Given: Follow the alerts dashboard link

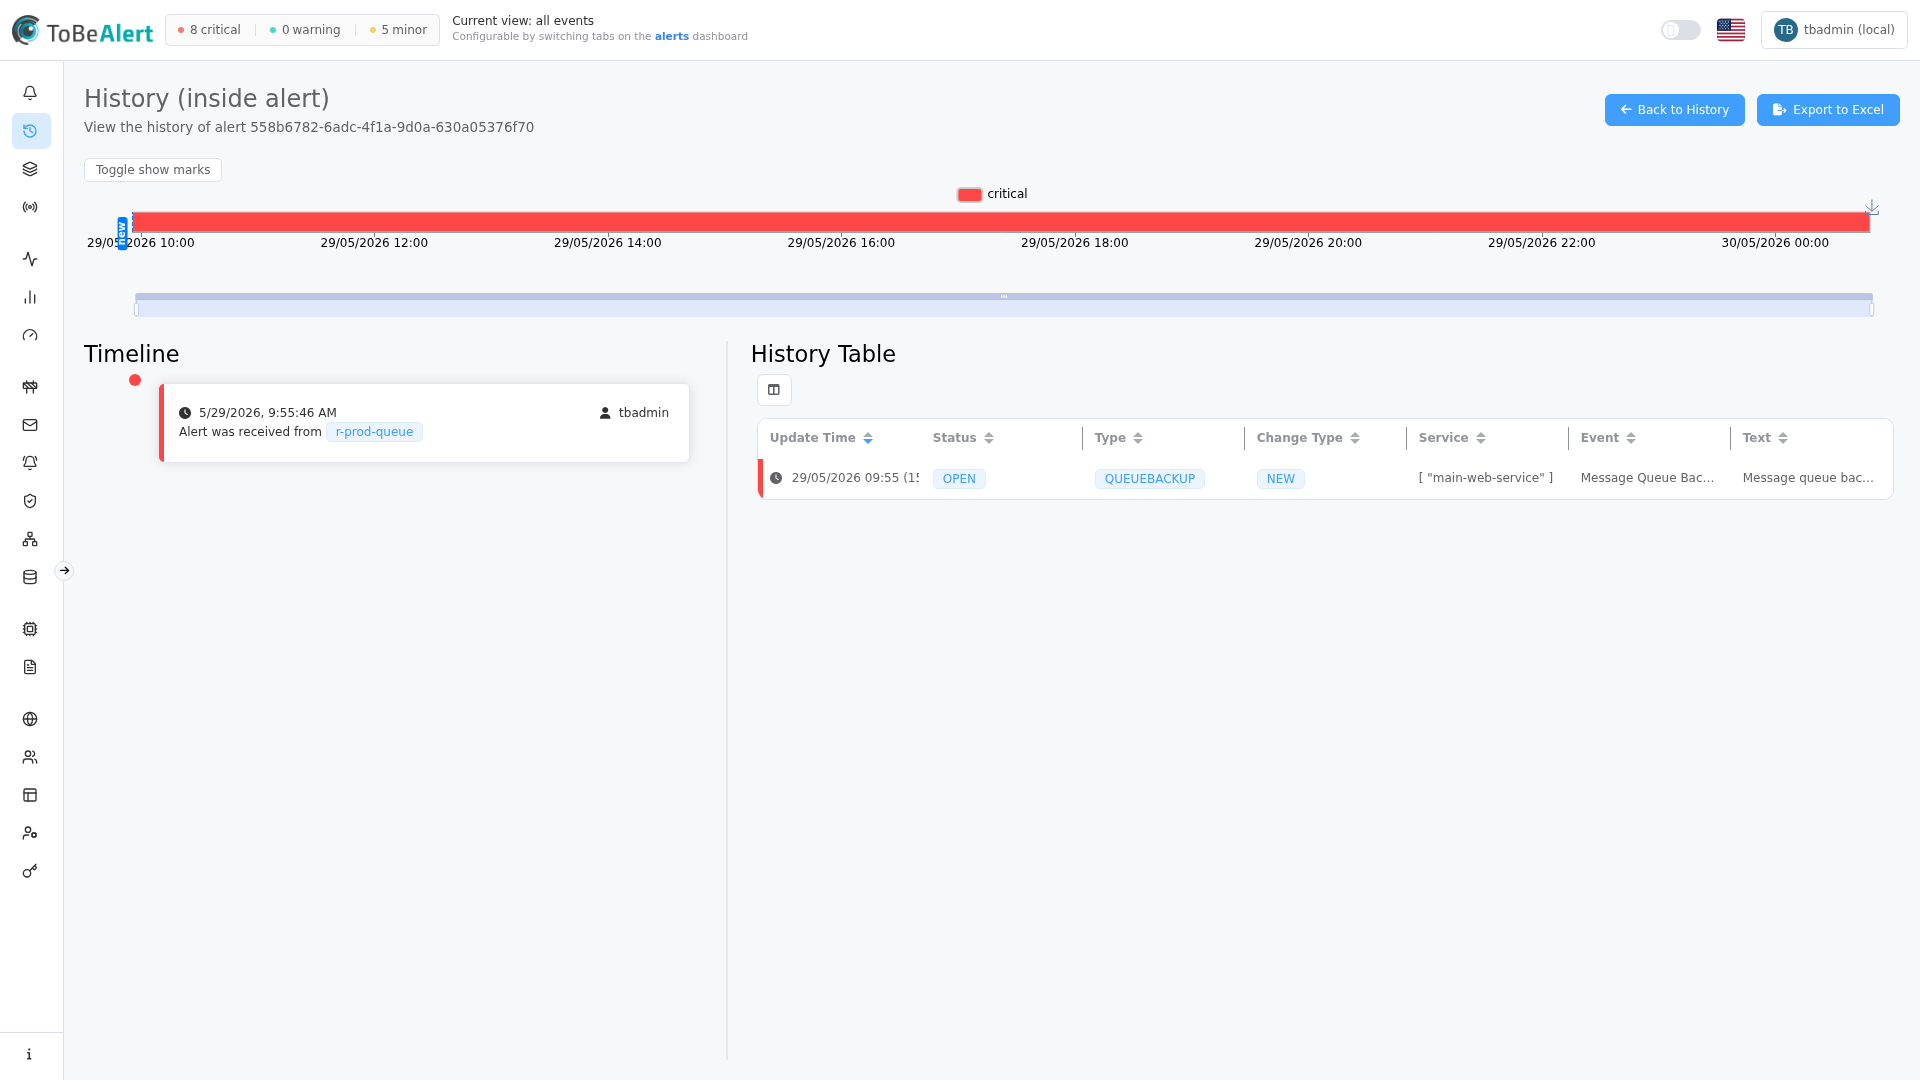Looking at the screenshot, I should click(x=671, y=37).
